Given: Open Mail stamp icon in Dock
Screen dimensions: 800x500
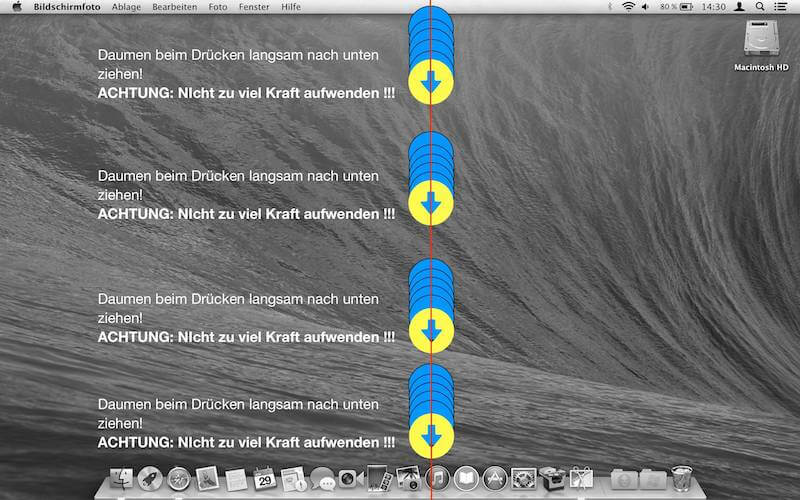Looking at the screenshot, I should pos(207,479).
